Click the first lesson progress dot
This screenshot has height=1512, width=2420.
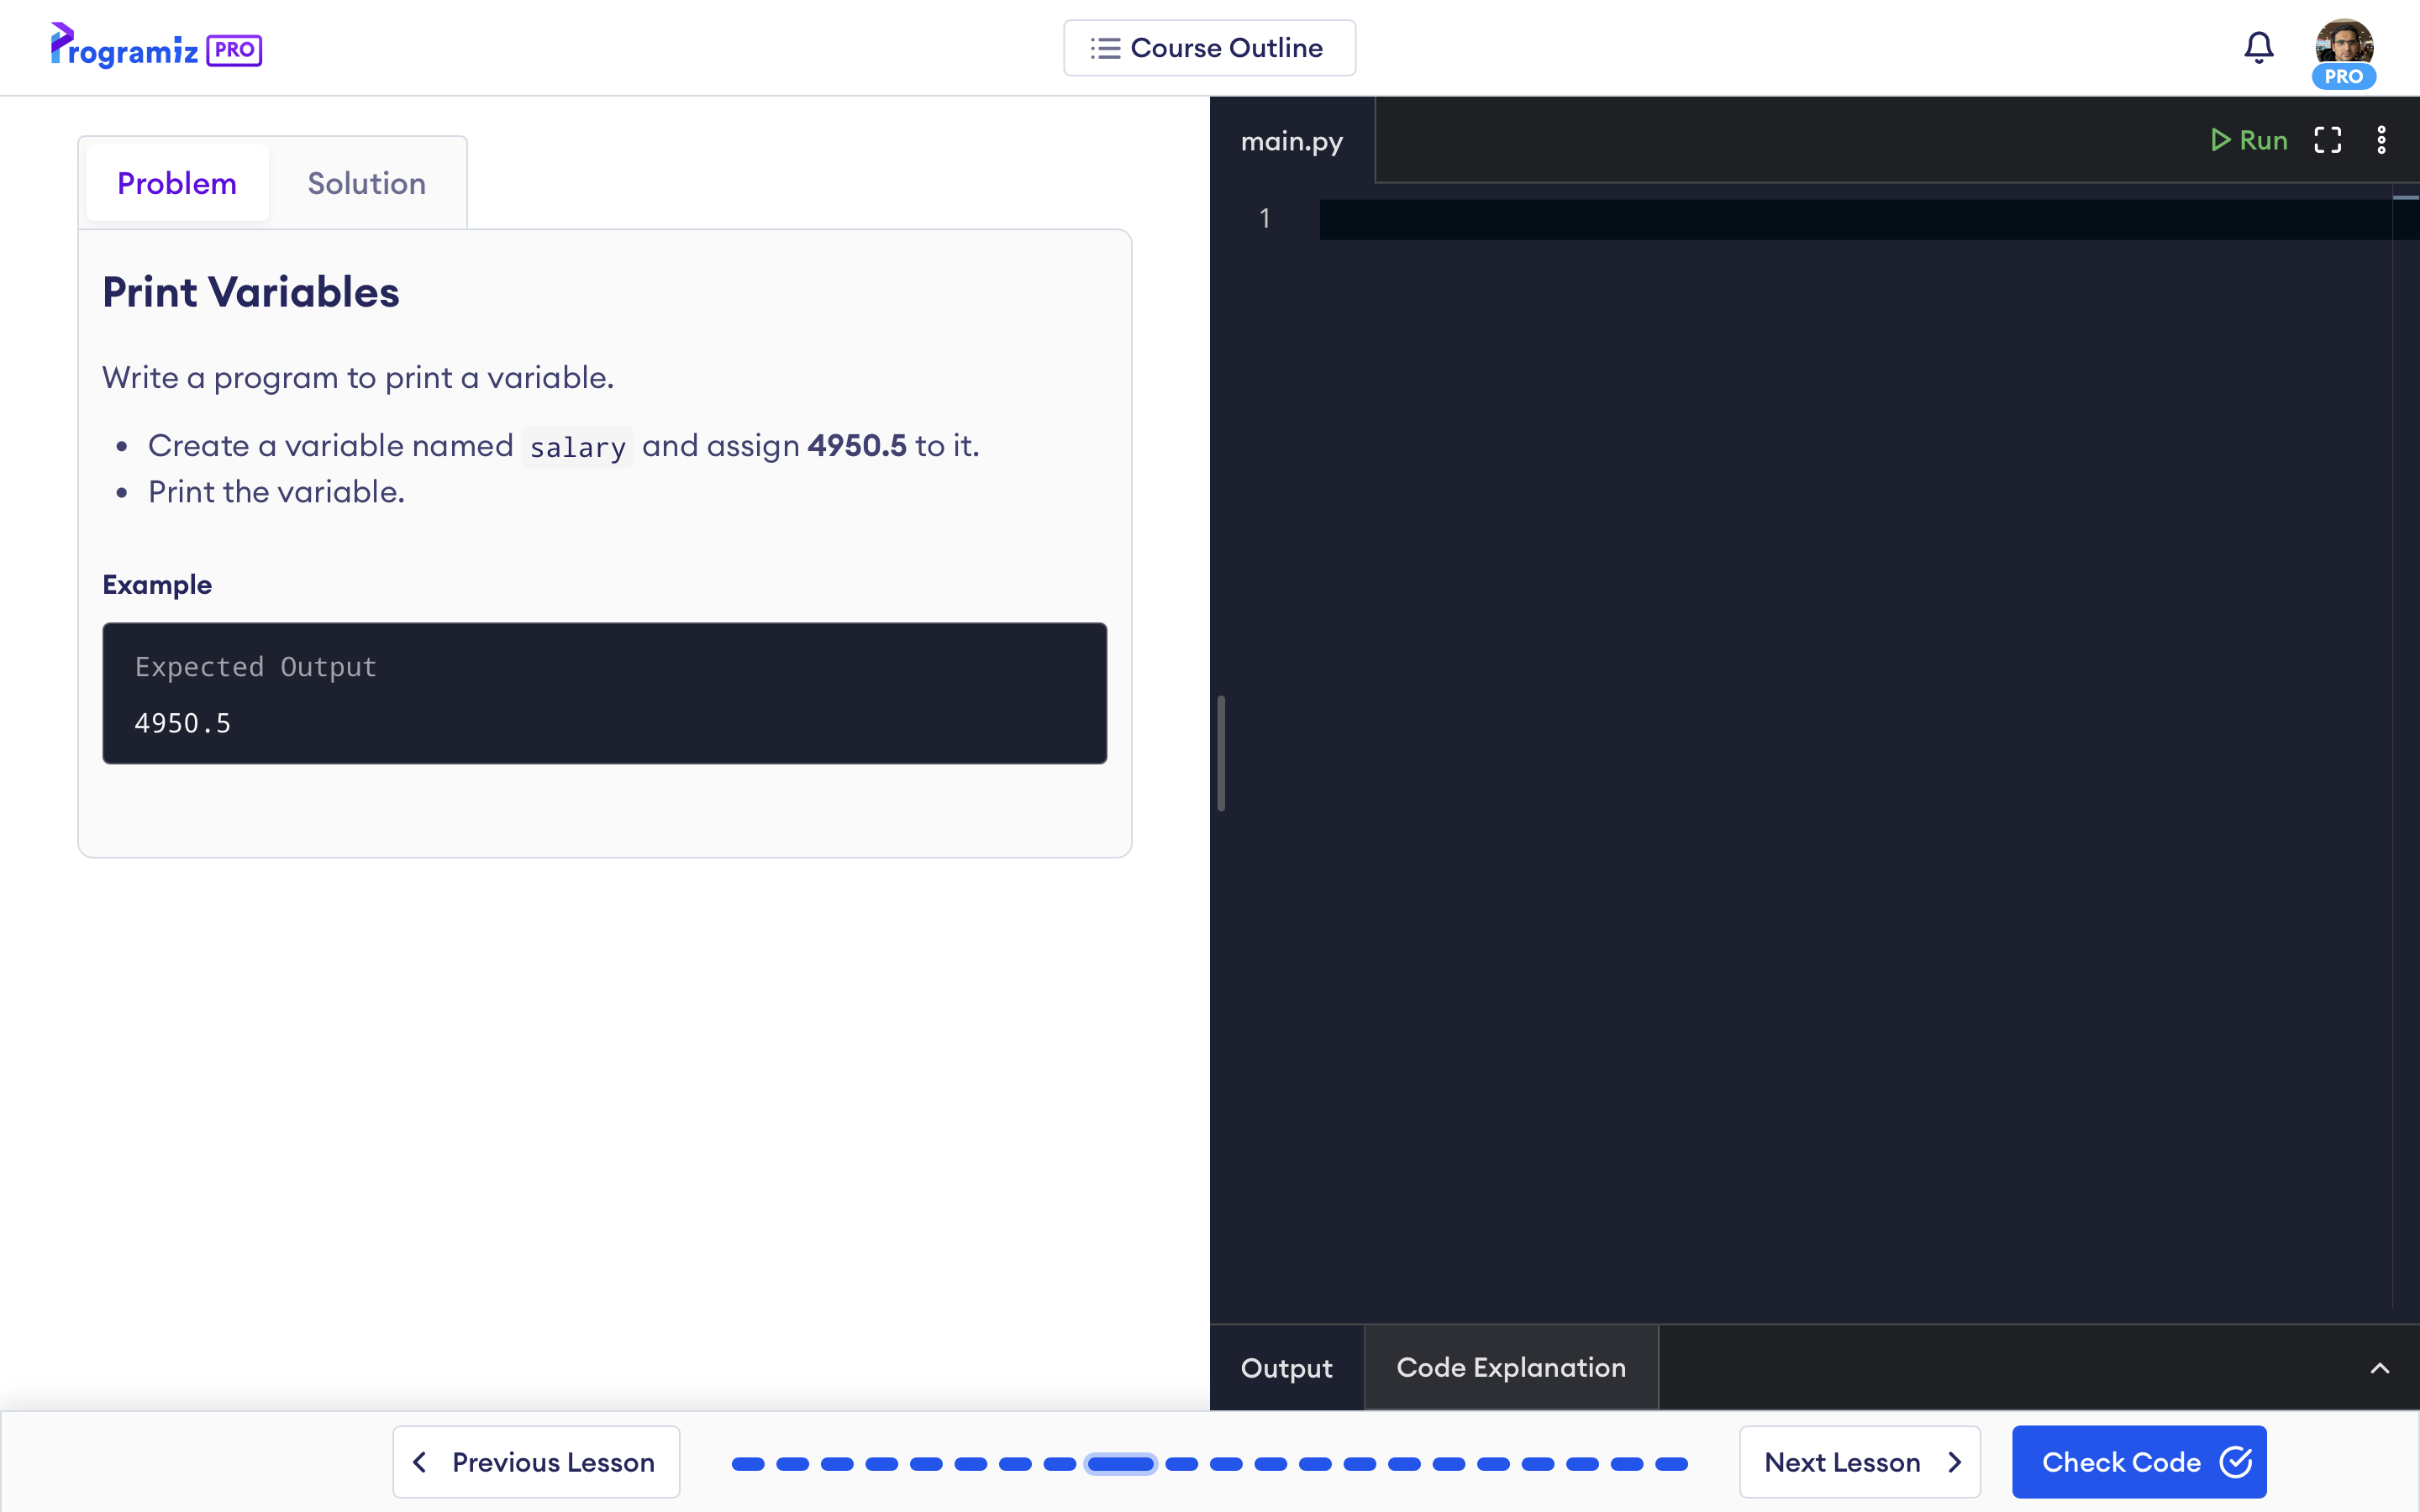(x=748, y=1464)
